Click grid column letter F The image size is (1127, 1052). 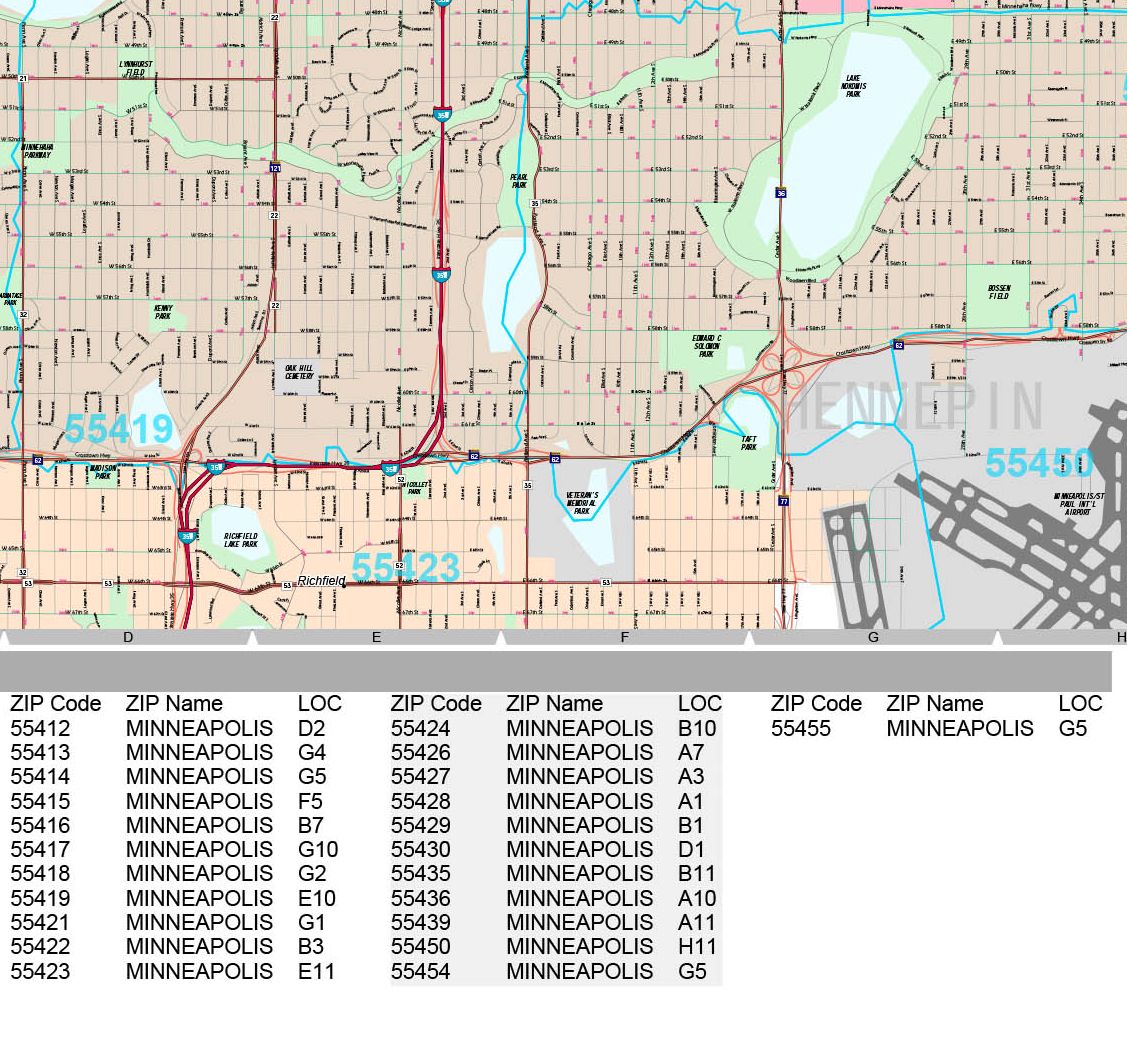[x=625, y=637]
